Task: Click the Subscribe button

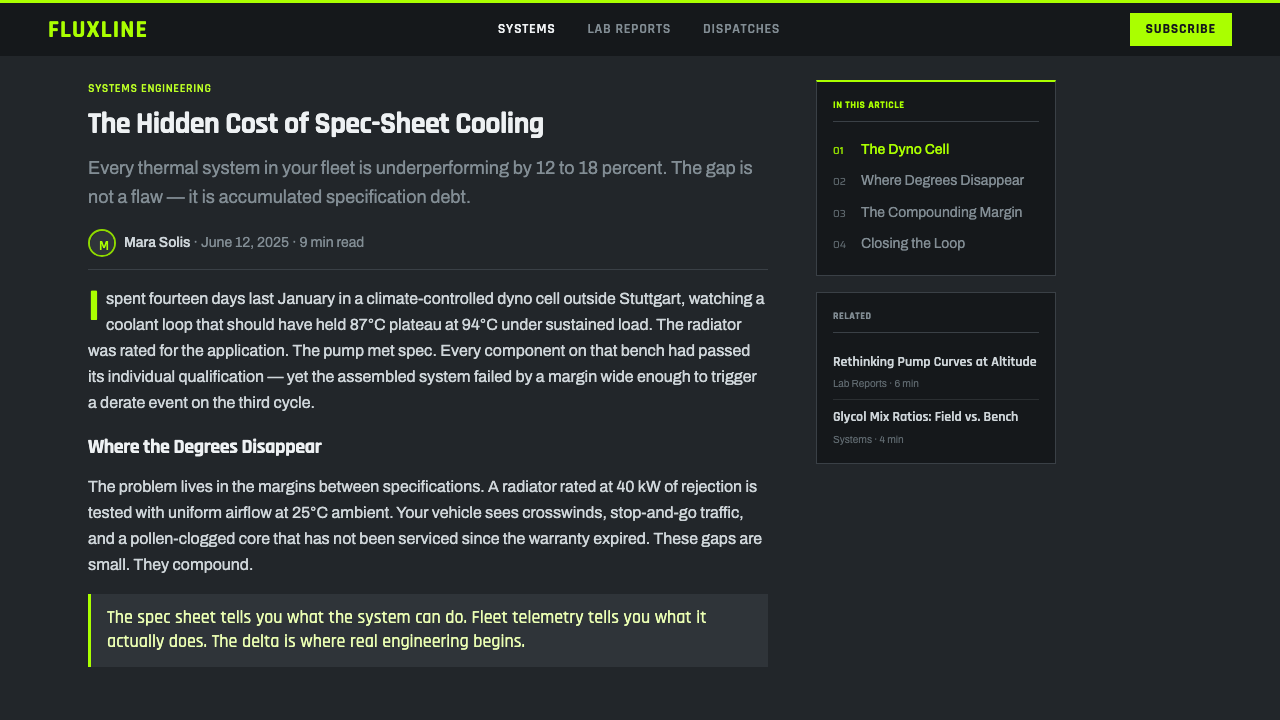Action: [1181, 29]
